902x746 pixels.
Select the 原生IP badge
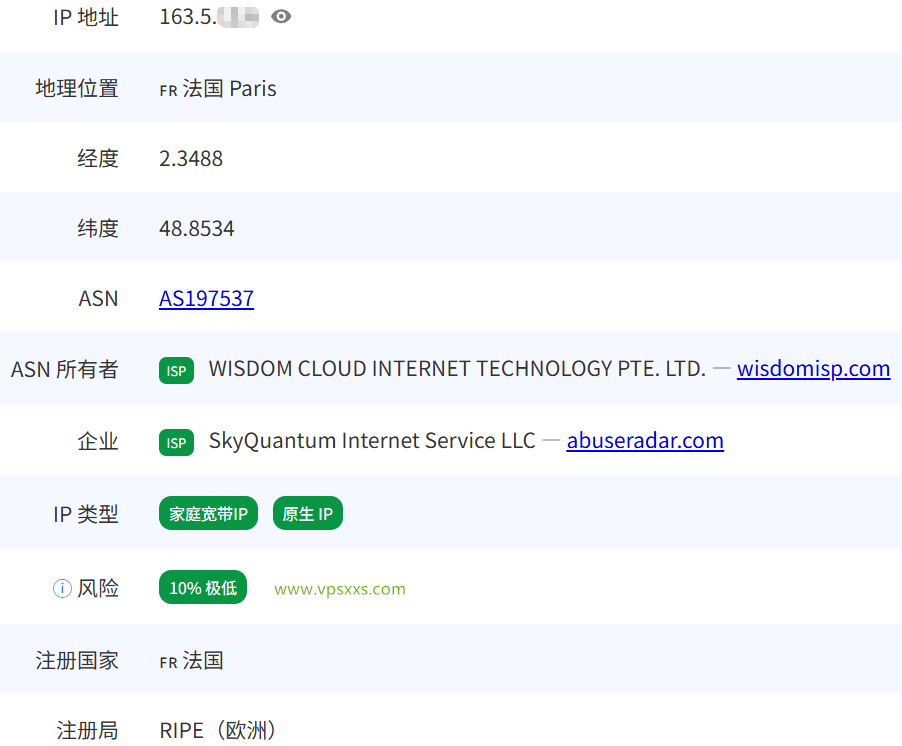[308, 513]
